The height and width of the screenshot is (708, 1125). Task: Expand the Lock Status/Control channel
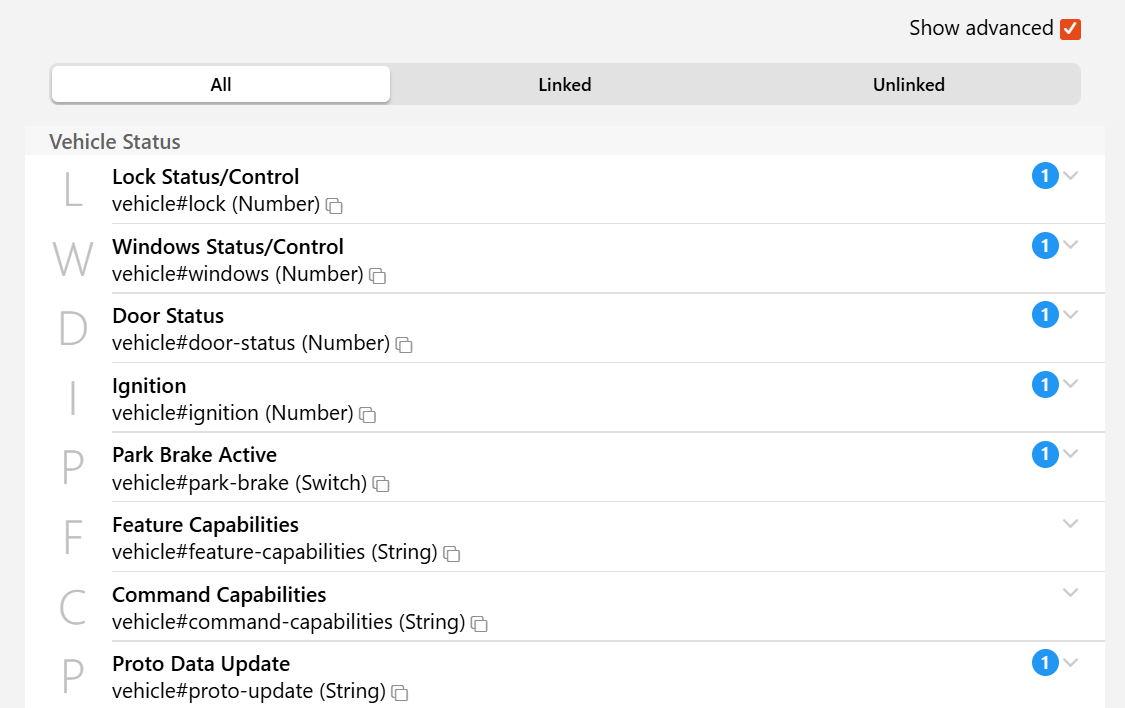click(1071, 176)
